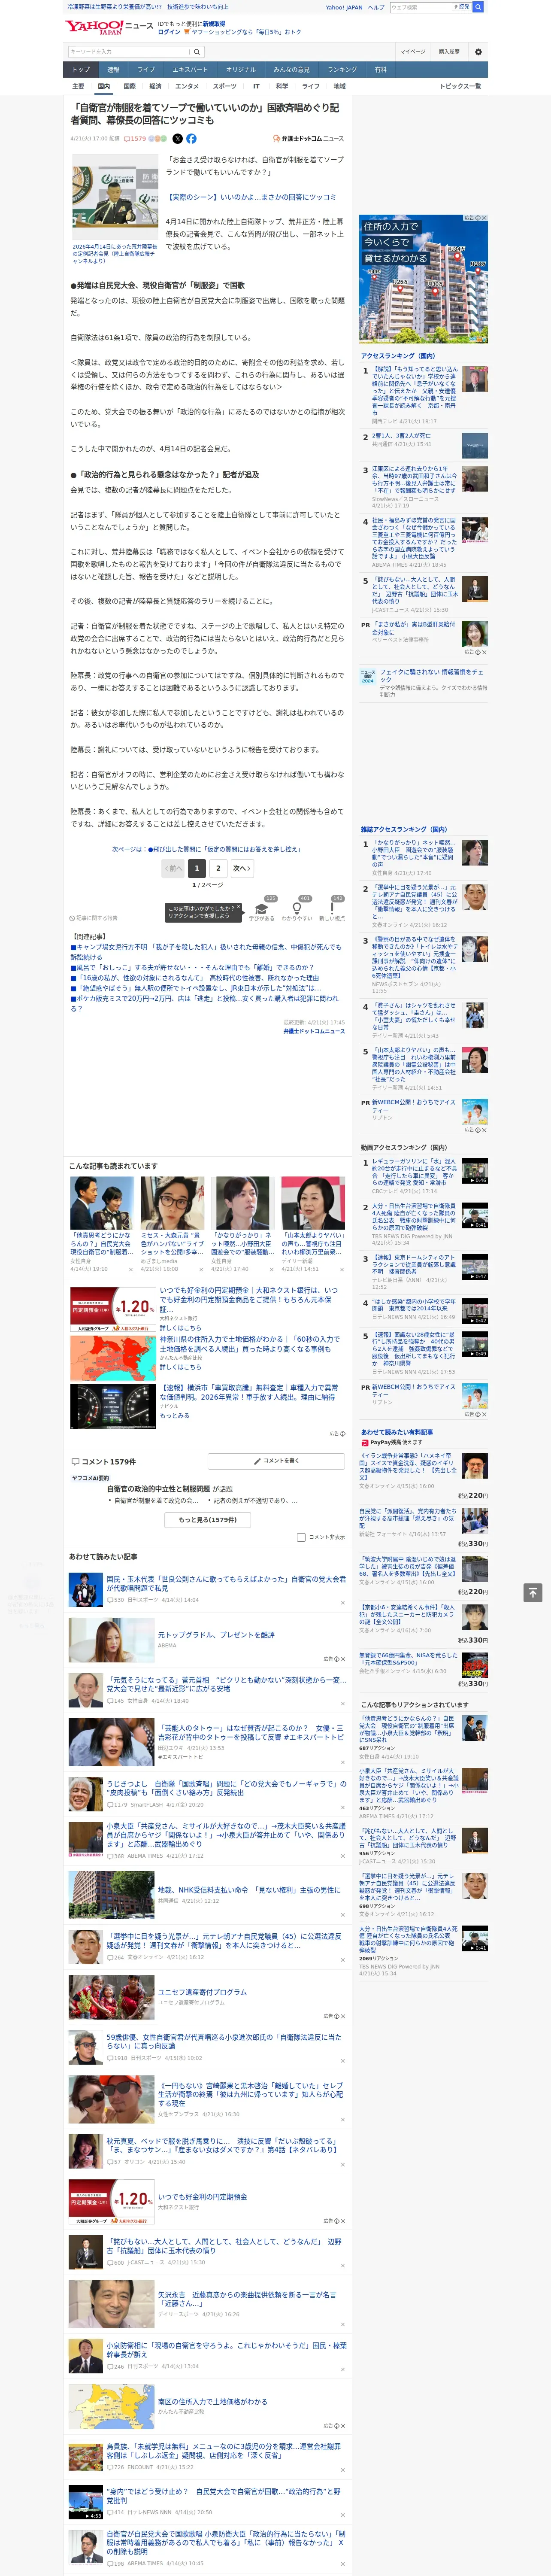Click the 次へ pagination button
Viewport: 551px width, 2576px height.
(241, 869)
